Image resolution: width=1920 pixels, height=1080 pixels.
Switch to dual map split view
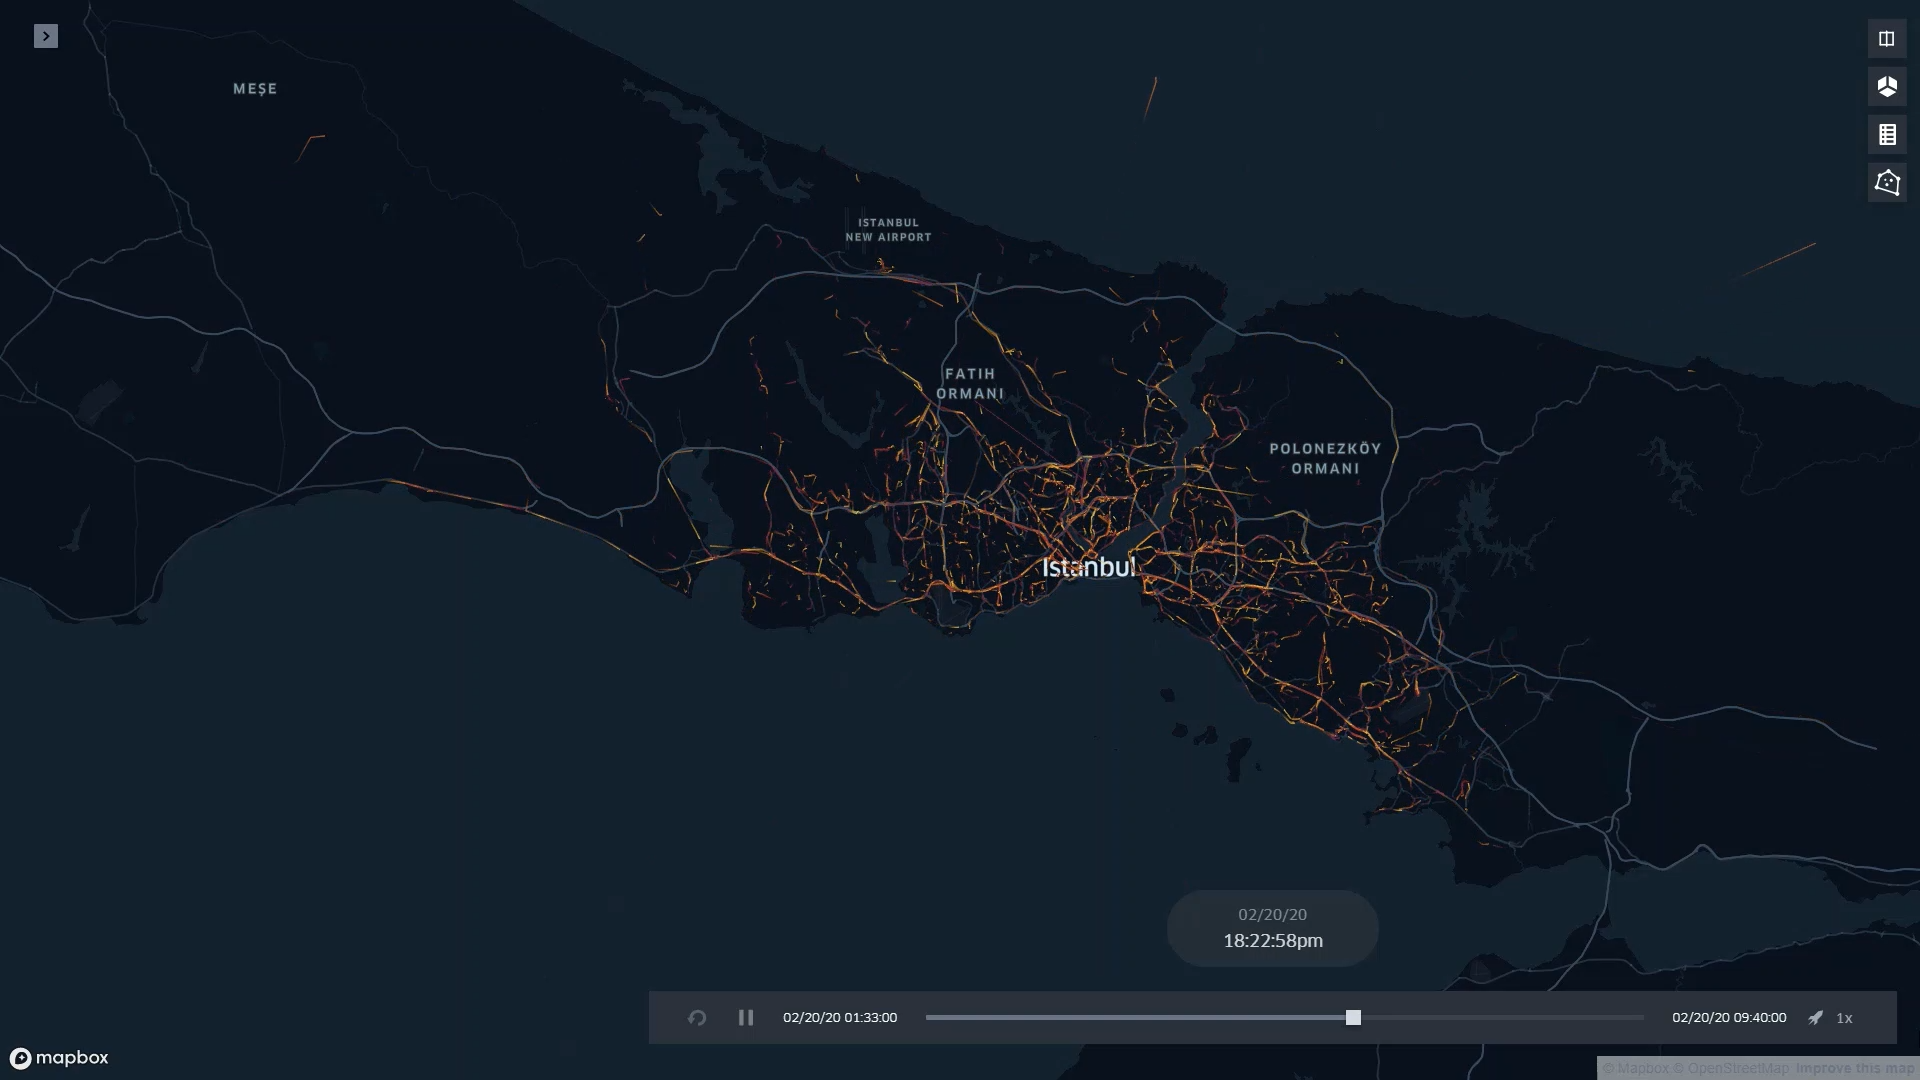point(1886,39)
